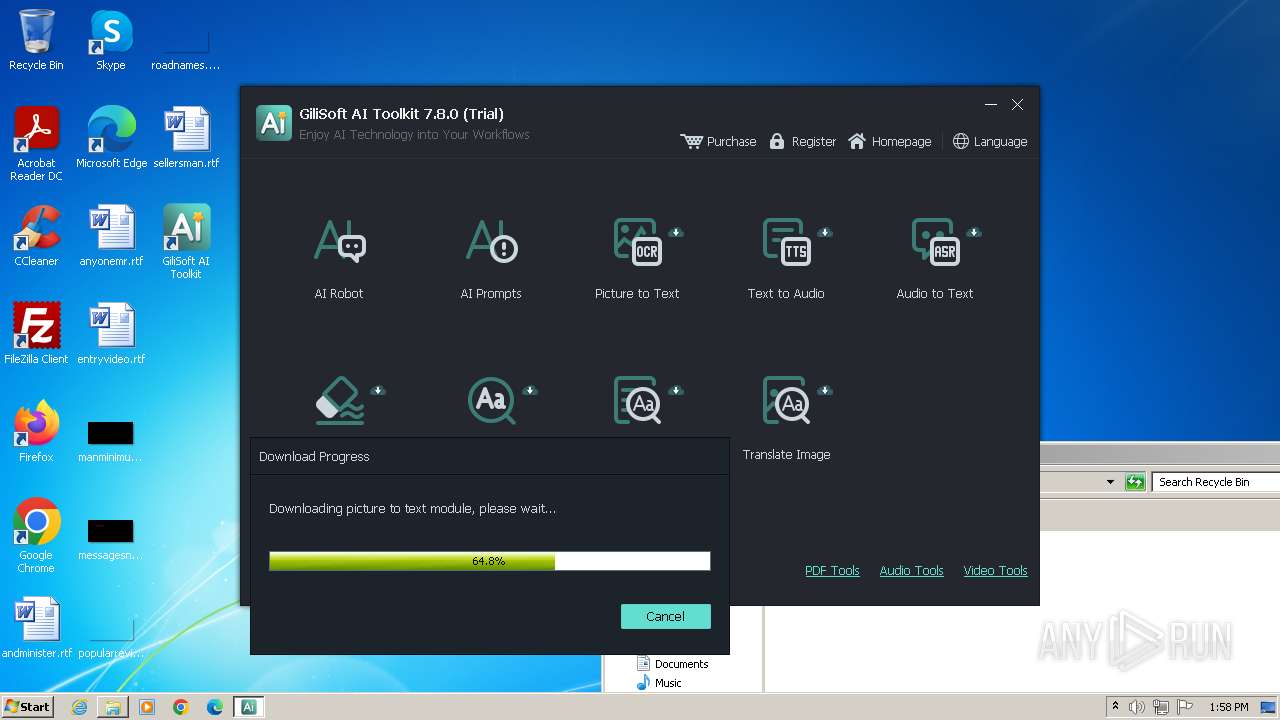This screenshot has width=1280, height=720.
Task: Select FileZilla Client desktop shortcut
Action: 36,334
